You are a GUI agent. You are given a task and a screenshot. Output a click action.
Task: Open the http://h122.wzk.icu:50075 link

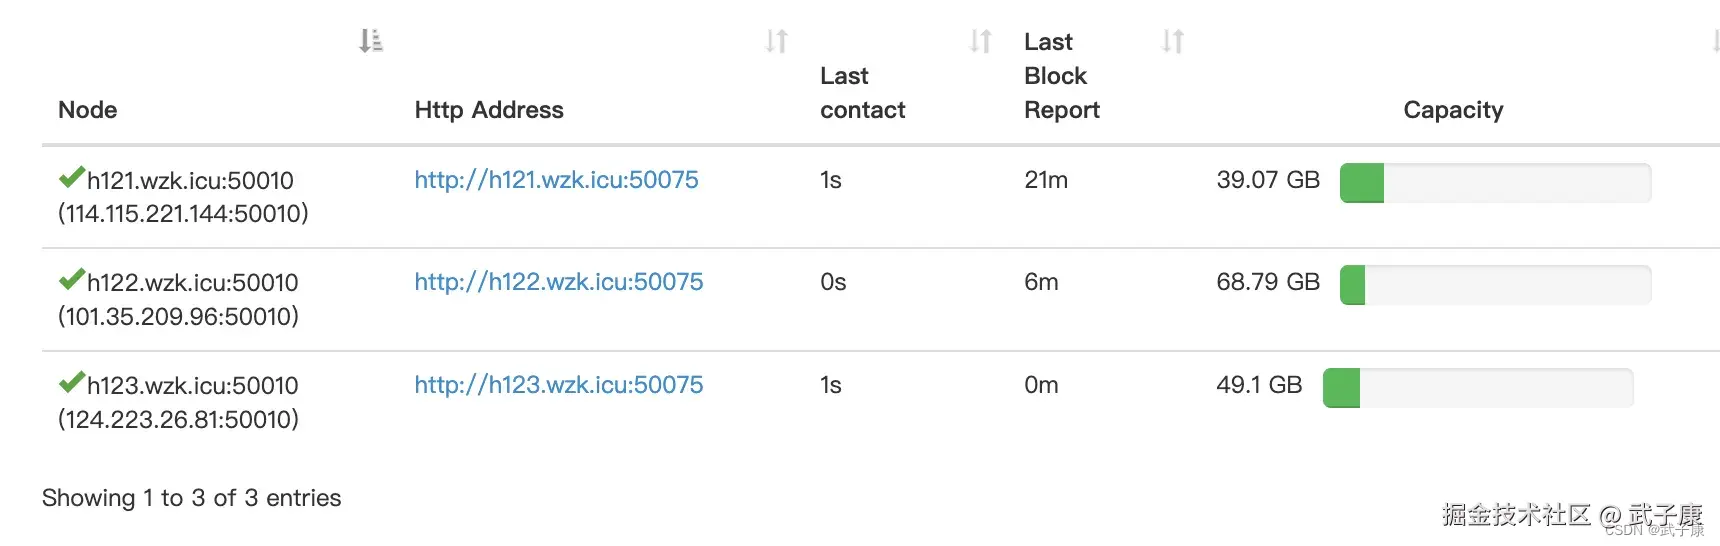click(x=559, y=282)
